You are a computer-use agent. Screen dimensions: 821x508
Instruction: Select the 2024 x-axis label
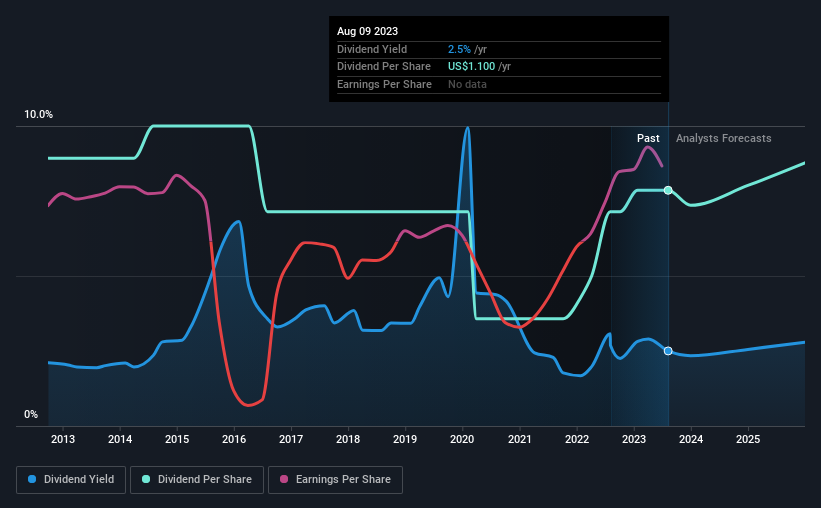click(691, 439)
